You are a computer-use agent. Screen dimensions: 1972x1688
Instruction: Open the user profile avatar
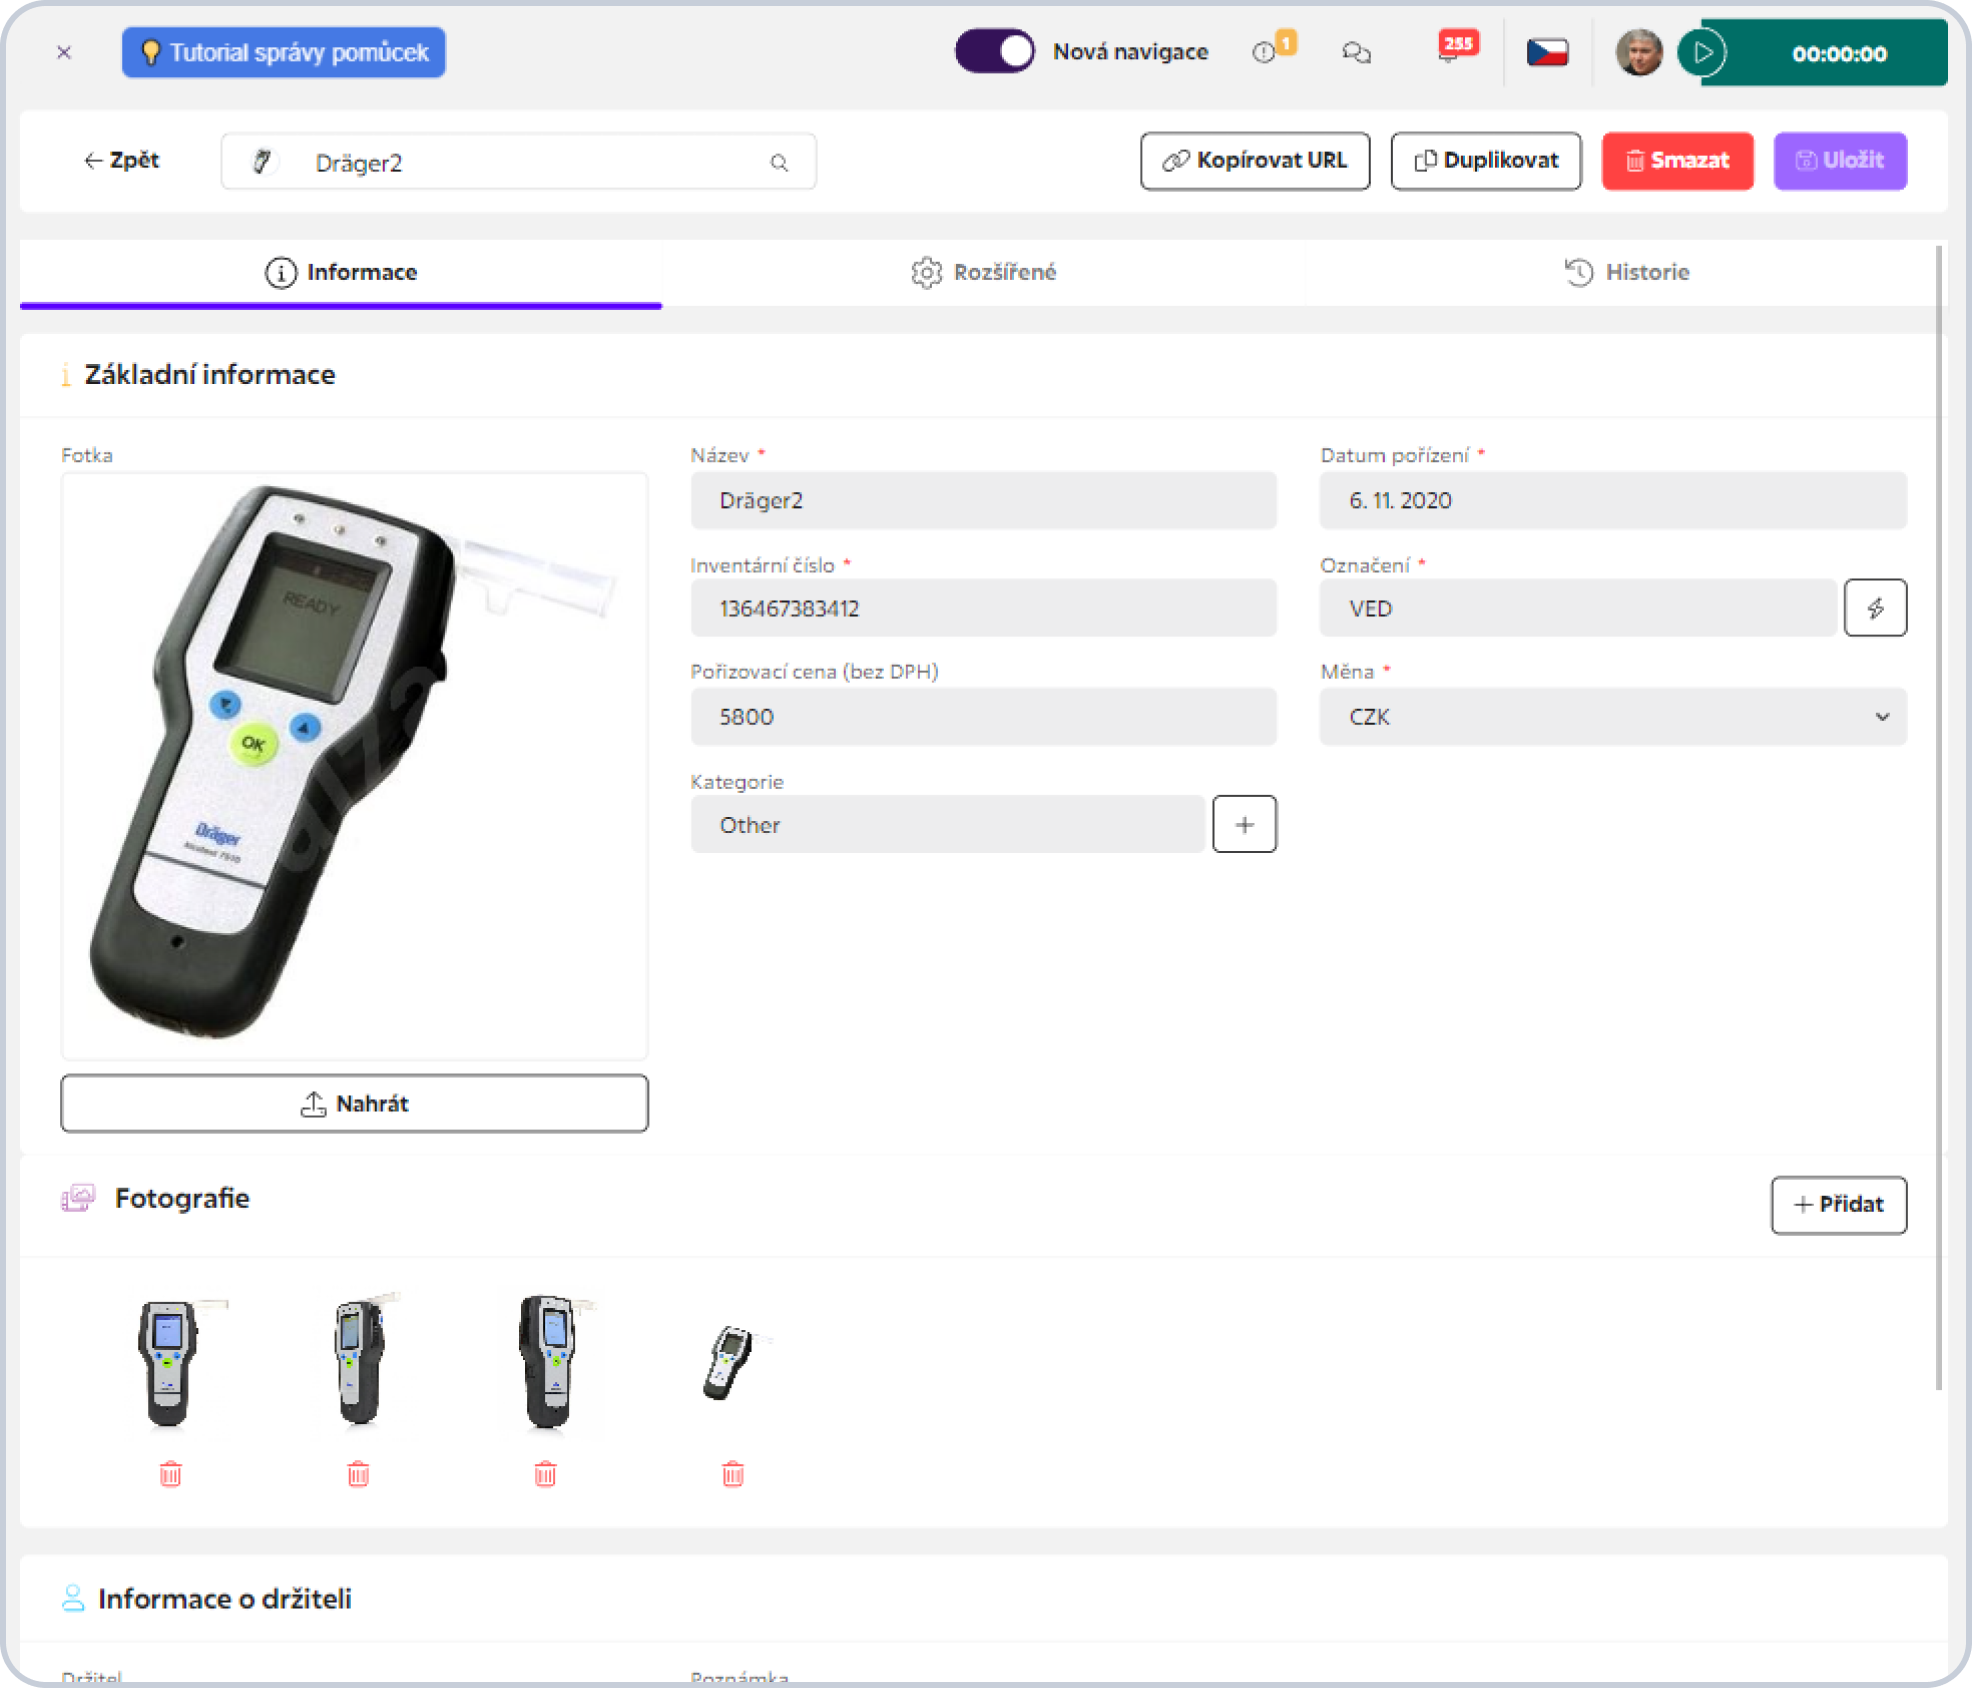pyautogui.click(x=1640, y=52)
